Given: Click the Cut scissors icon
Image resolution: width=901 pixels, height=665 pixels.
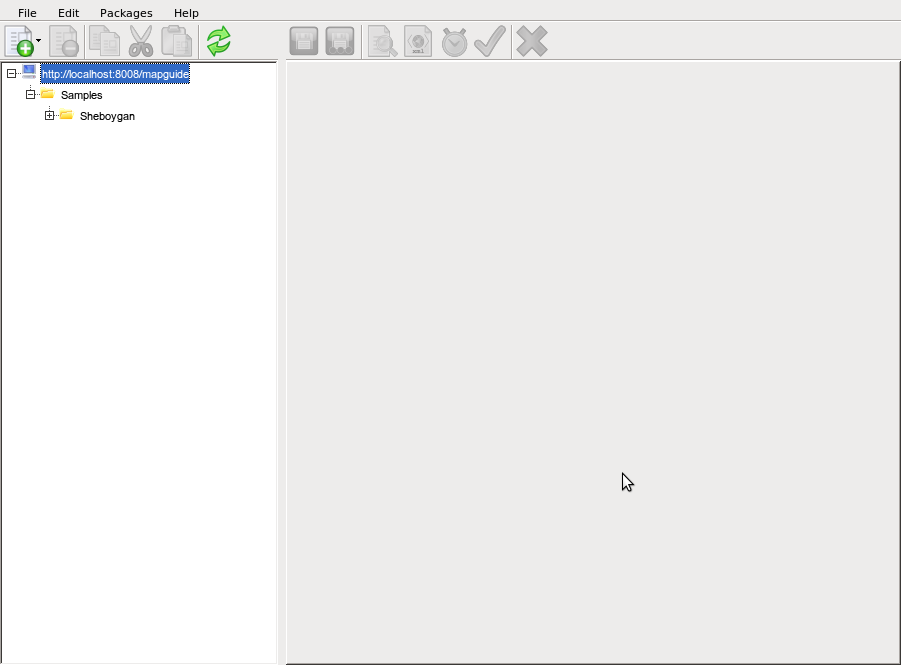Looking at the screenshot, I should coord(141,41).
